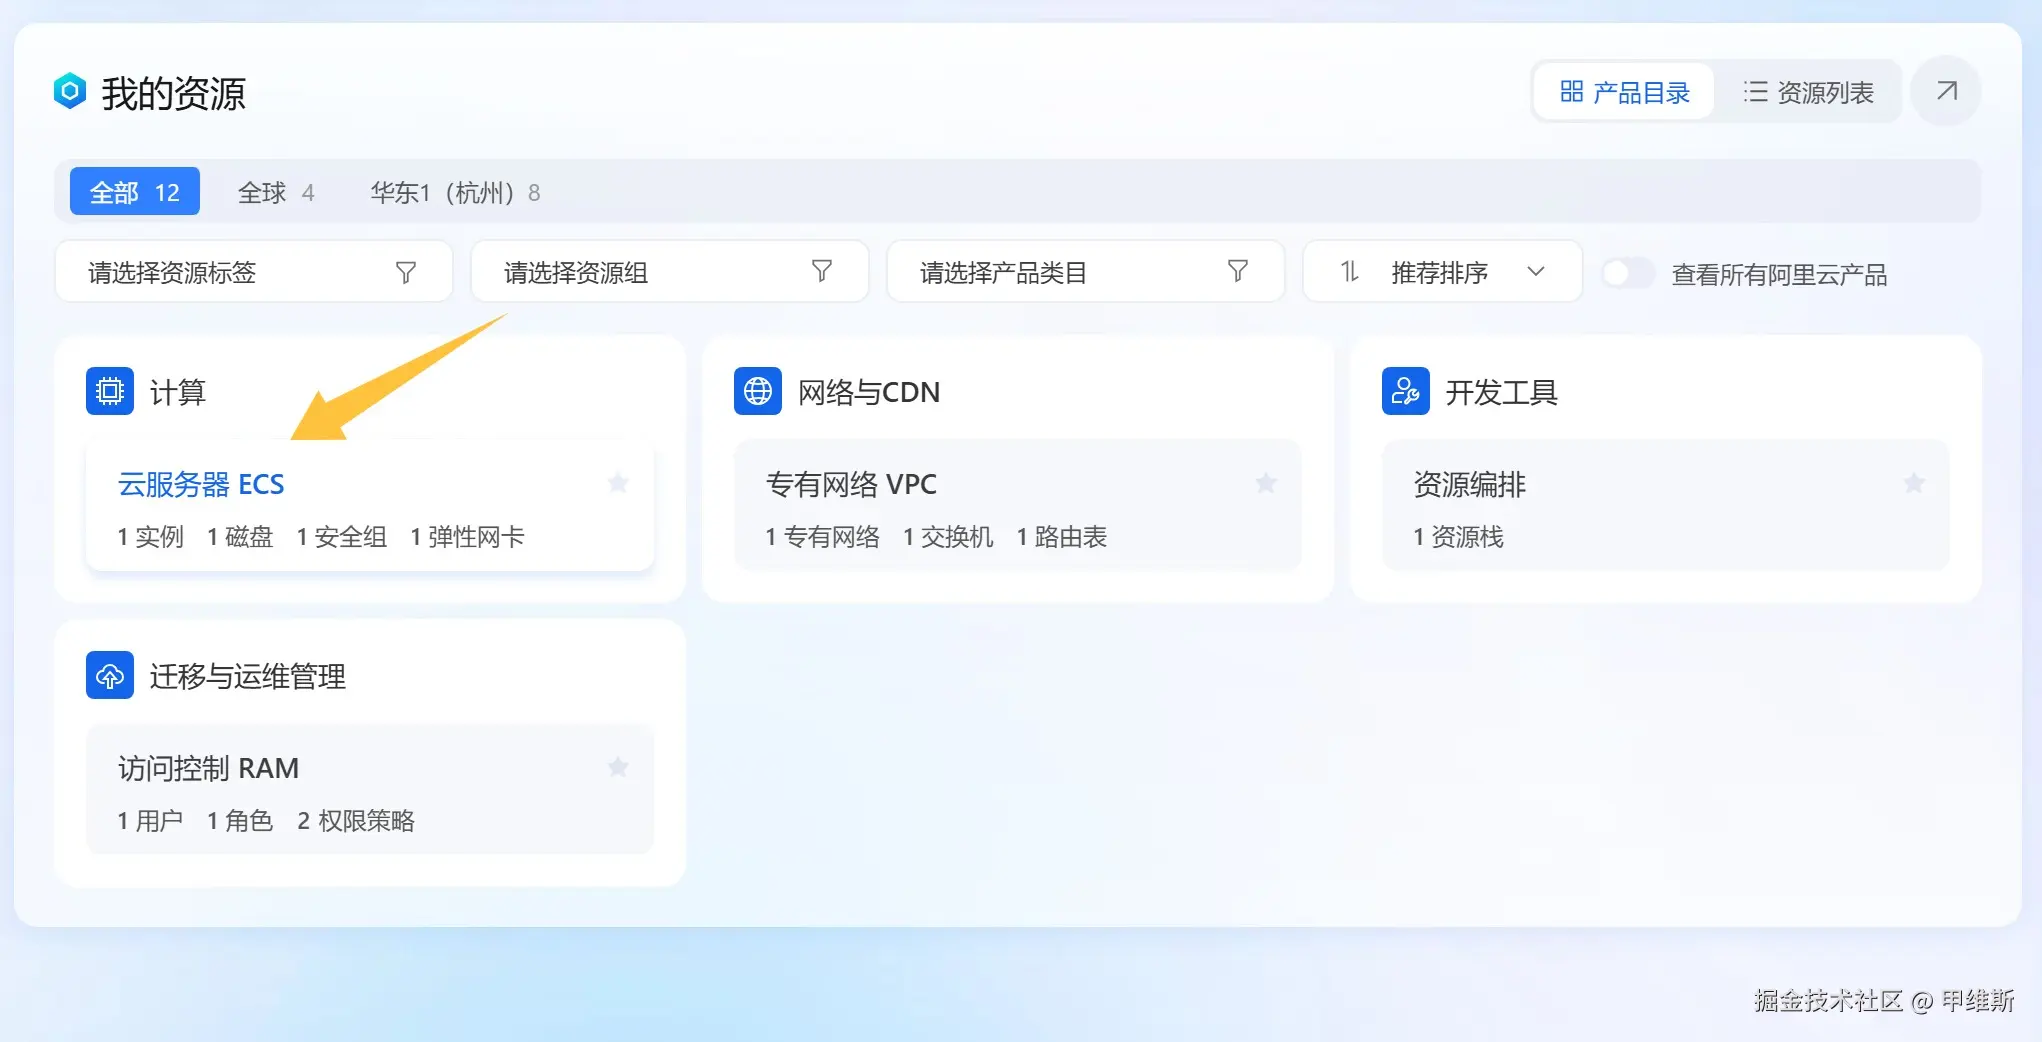2042x1042 pixels.
Task: Click the Developer Tools category icon
Action: [x=1406, y=391]
